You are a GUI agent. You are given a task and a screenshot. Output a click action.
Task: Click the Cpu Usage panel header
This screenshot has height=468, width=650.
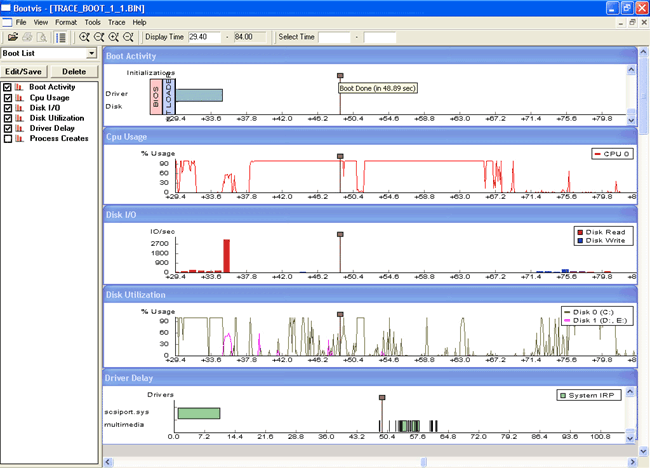point(370,136)
